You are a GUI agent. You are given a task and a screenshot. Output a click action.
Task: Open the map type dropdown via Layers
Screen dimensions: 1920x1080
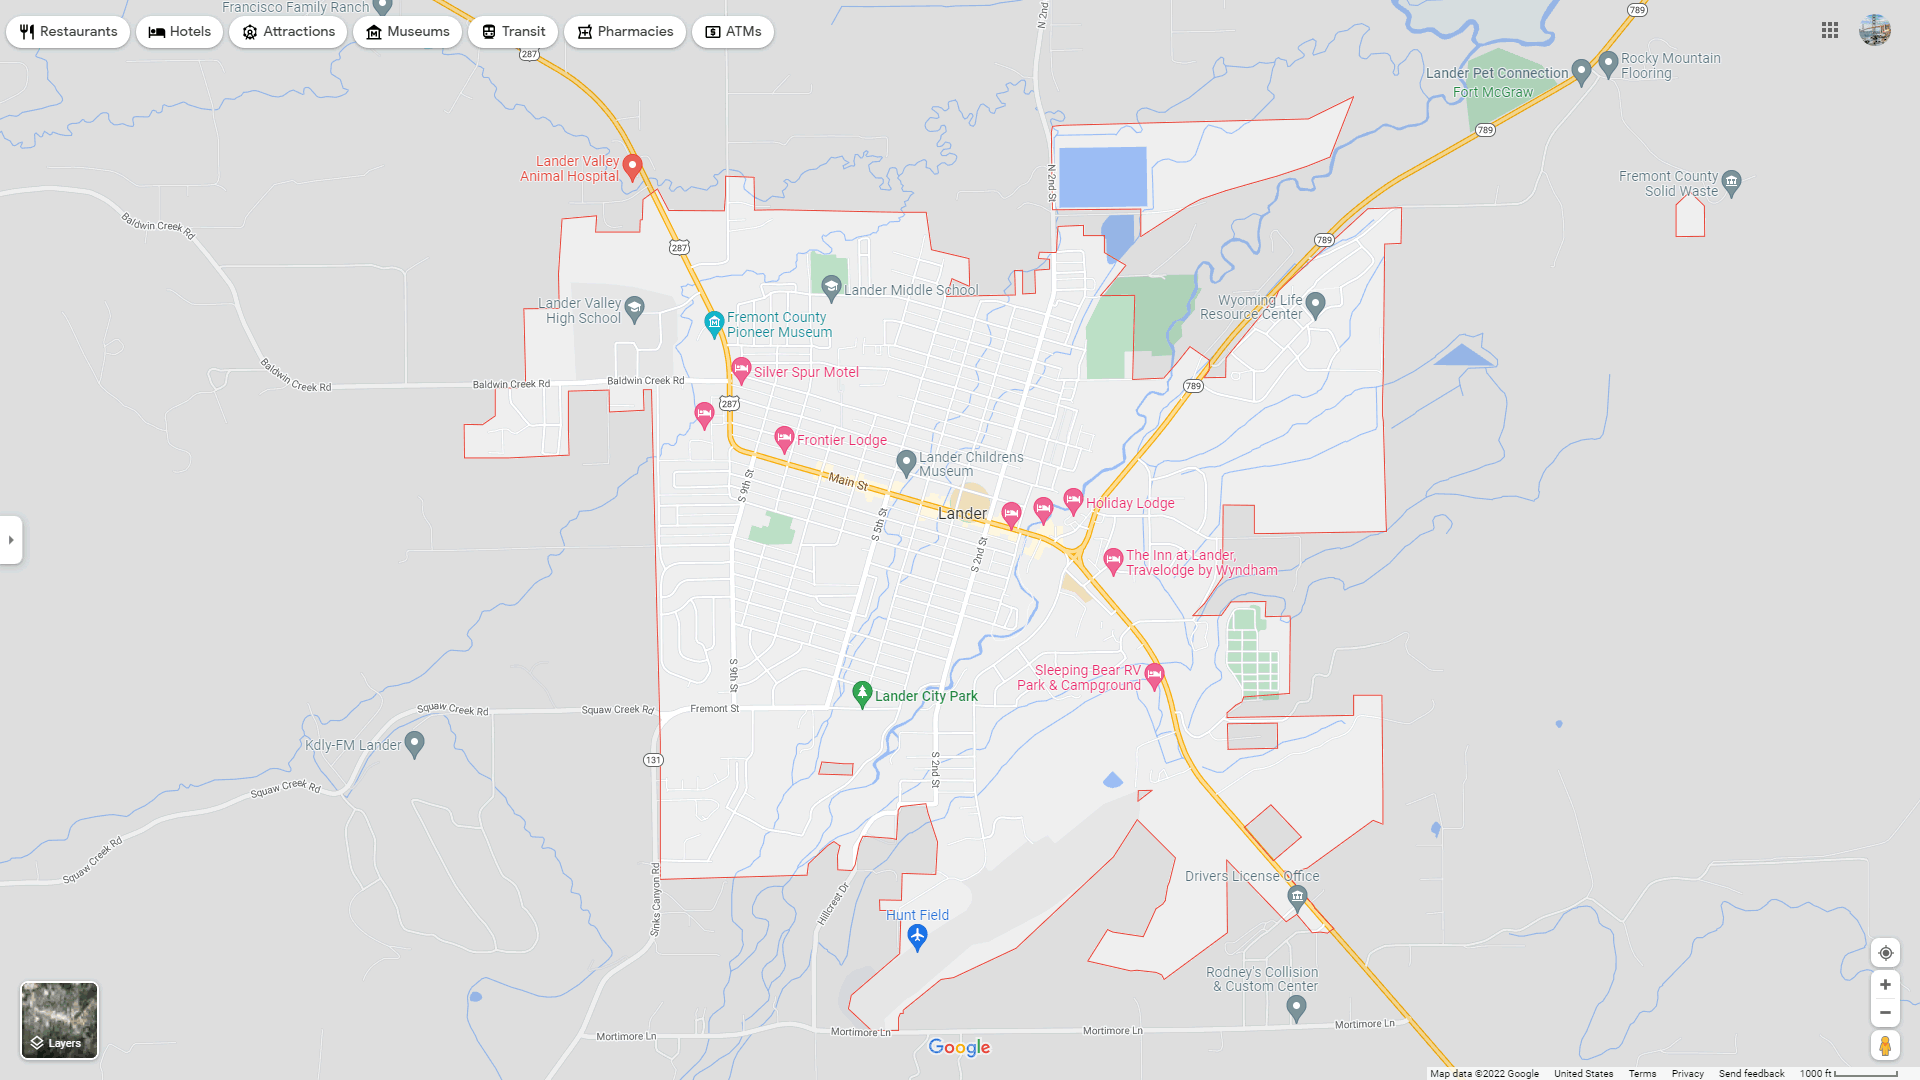58,1019
